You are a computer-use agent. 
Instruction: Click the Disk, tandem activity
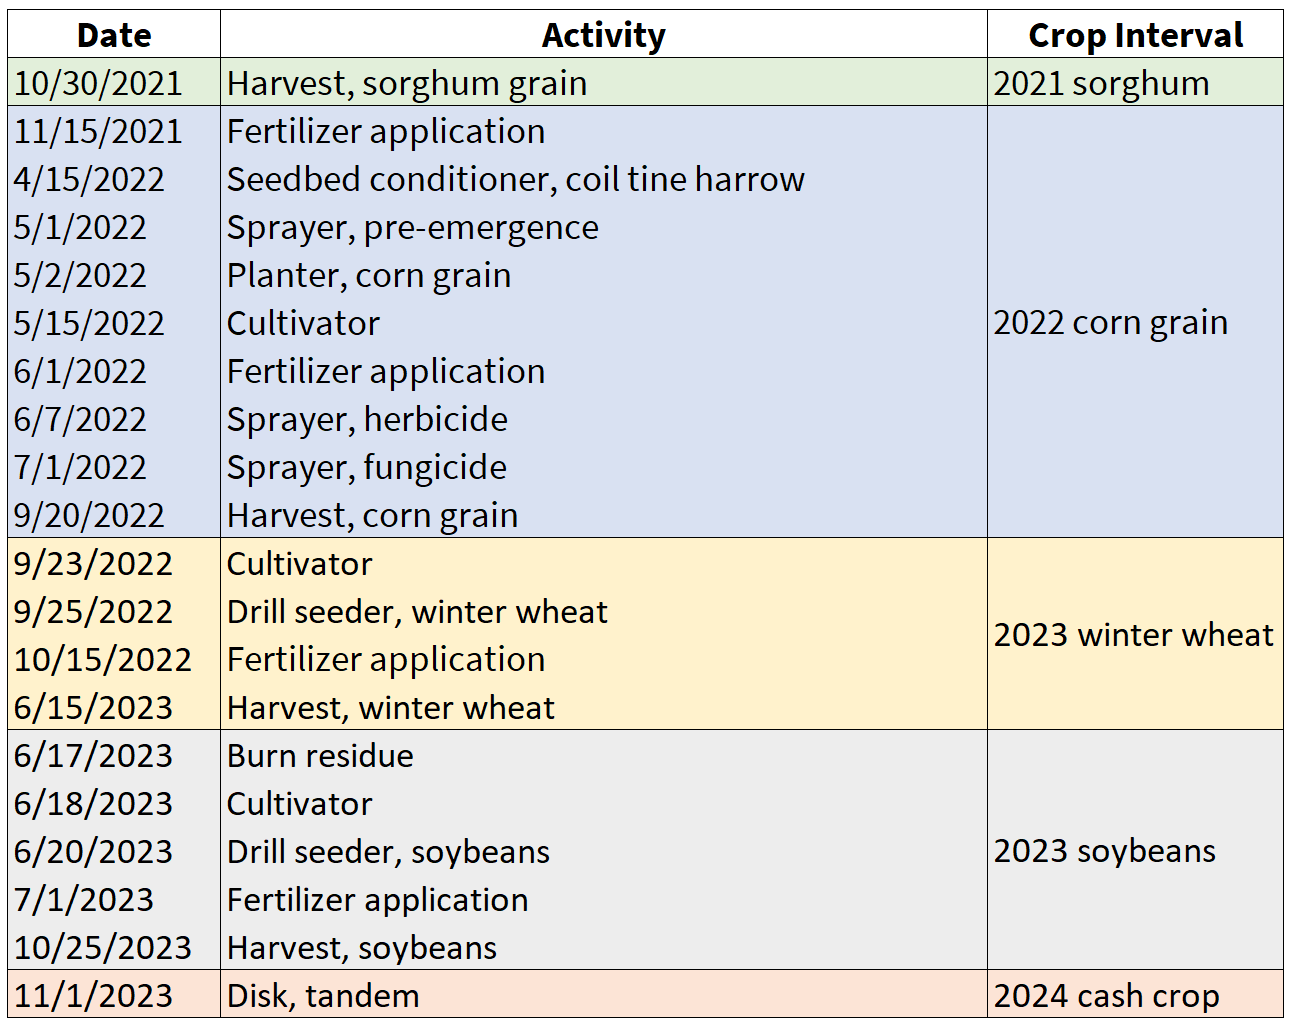(323, 995)
